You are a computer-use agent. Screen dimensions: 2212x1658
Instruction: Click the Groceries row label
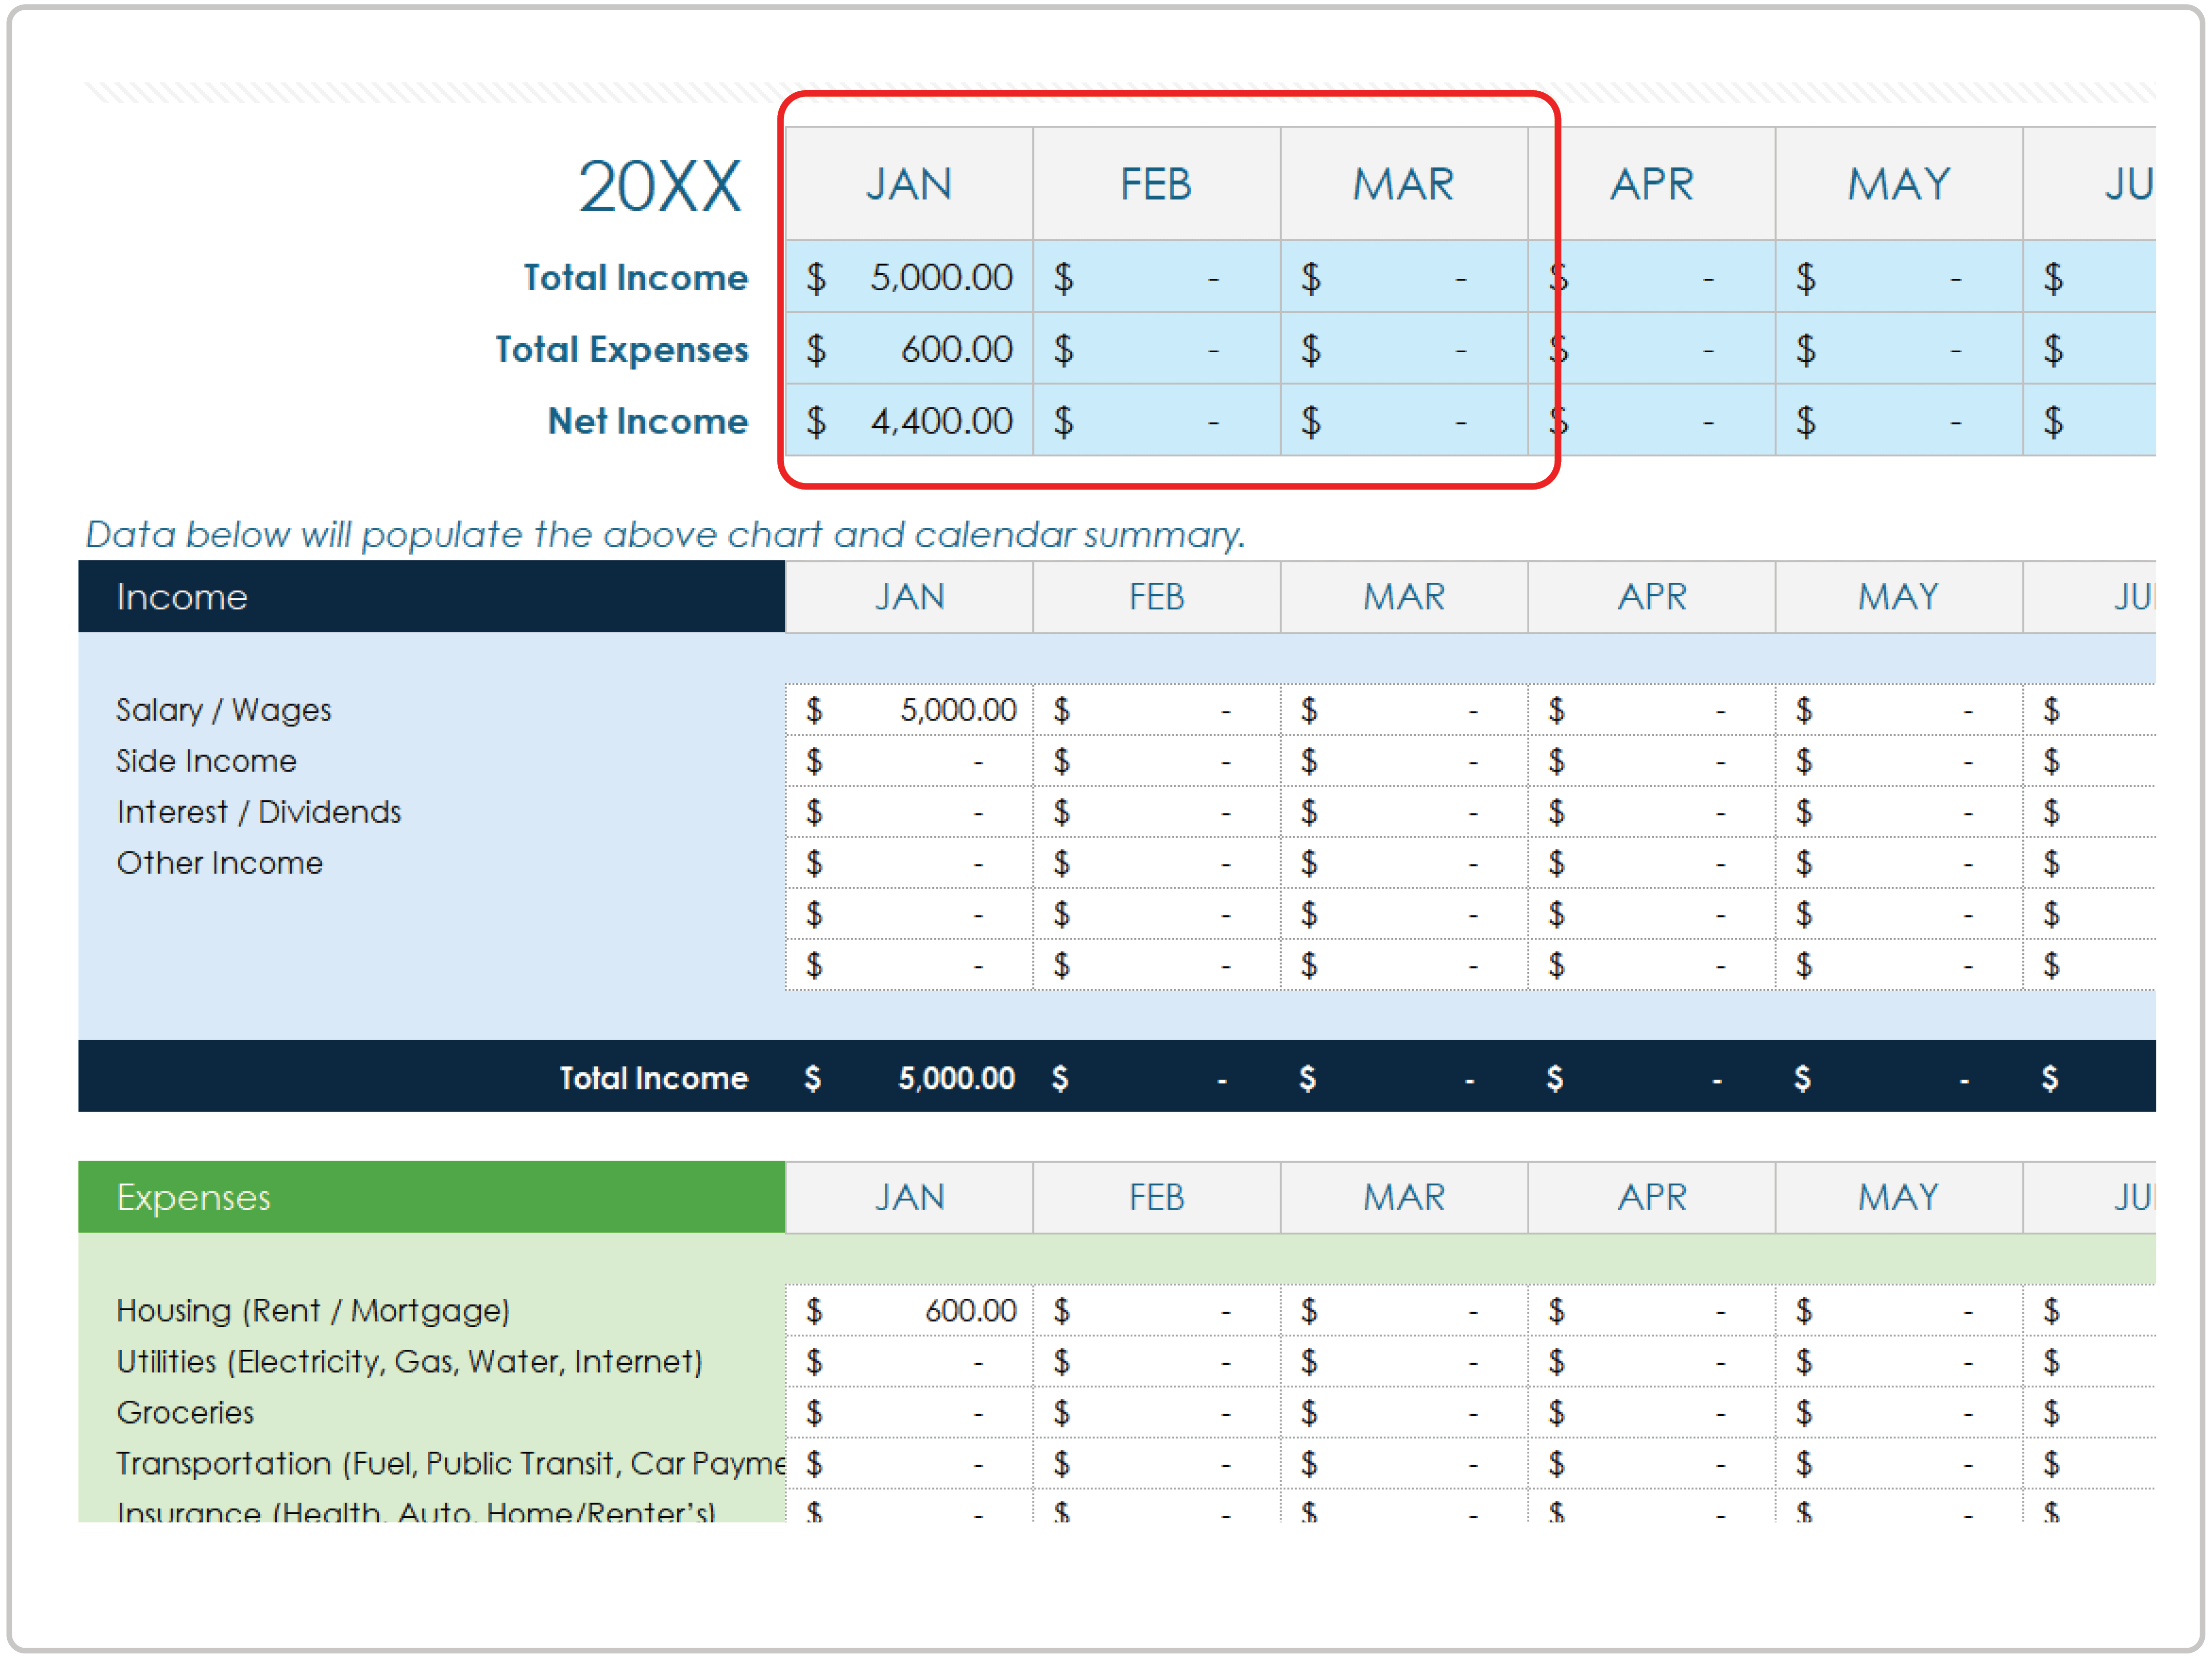185,1412
